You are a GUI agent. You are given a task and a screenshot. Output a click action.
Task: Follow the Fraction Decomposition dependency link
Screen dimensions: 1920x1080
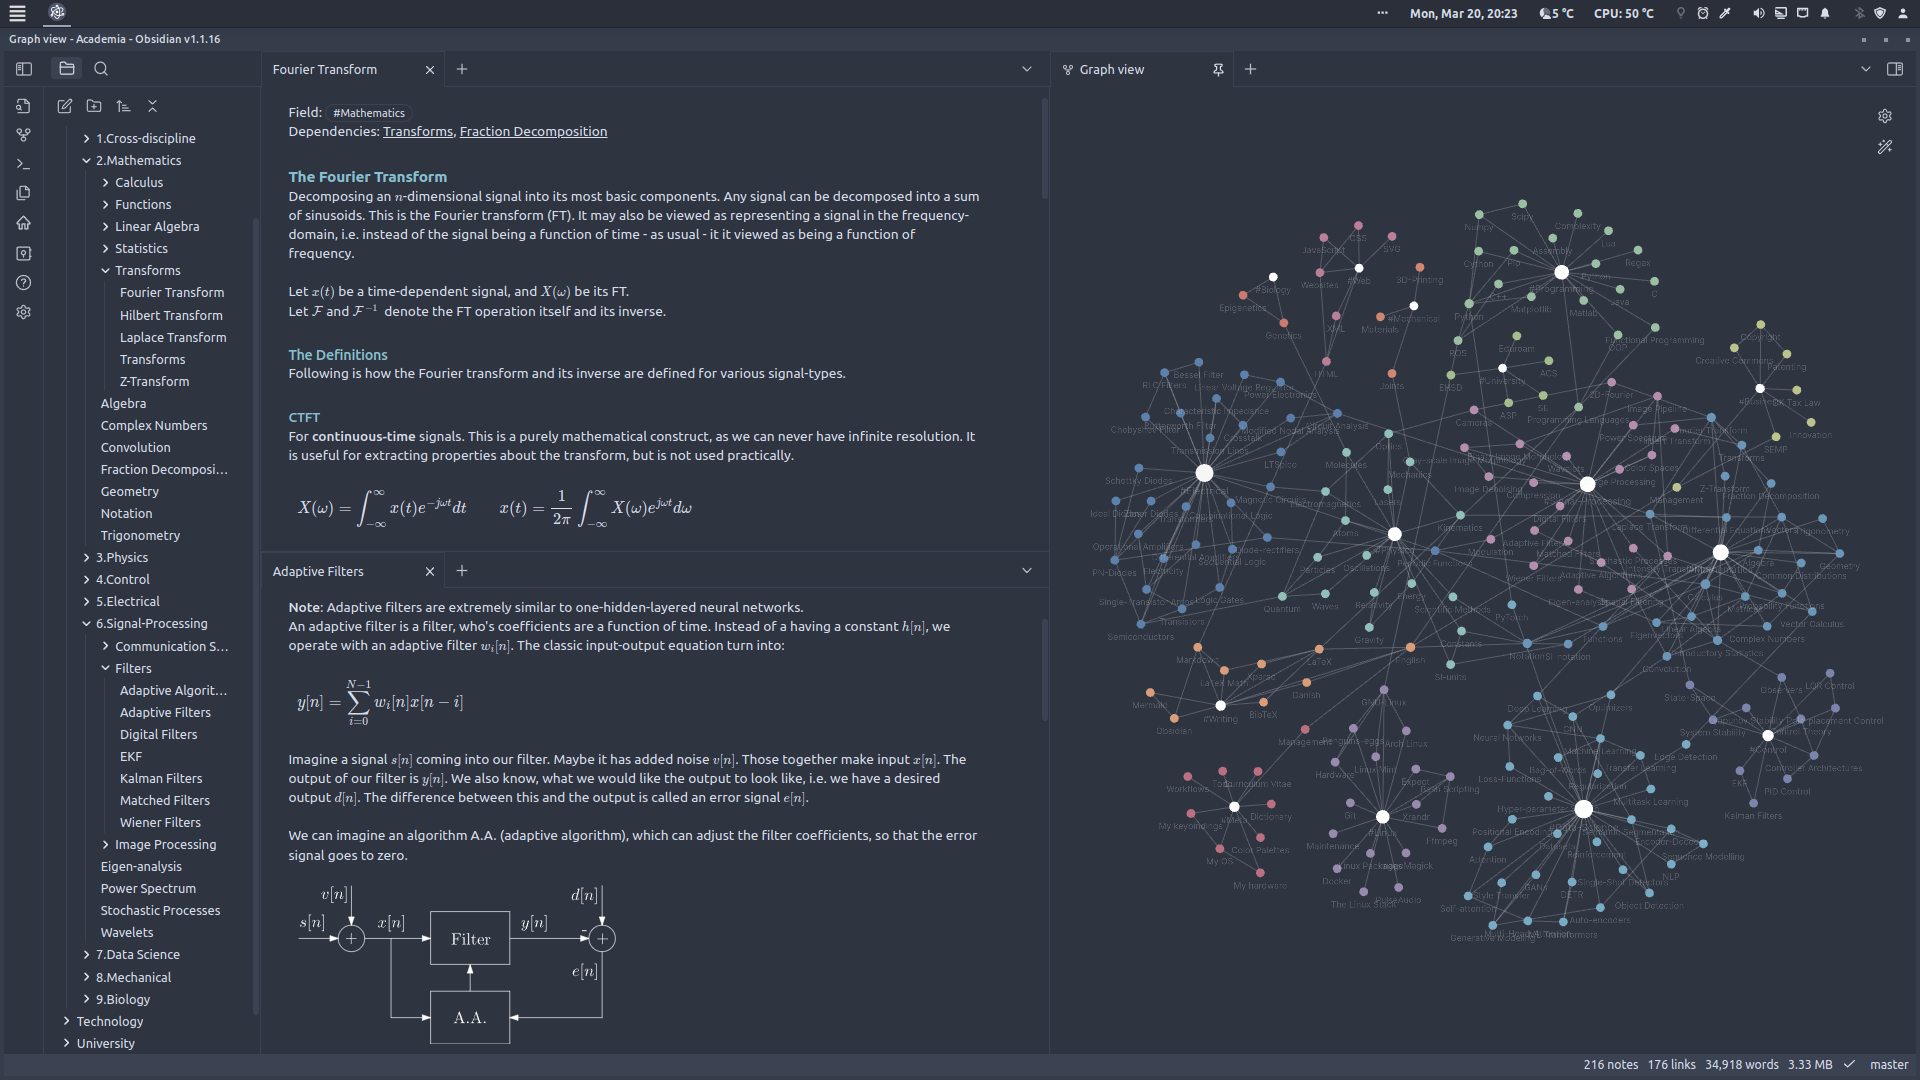(533, 131)
